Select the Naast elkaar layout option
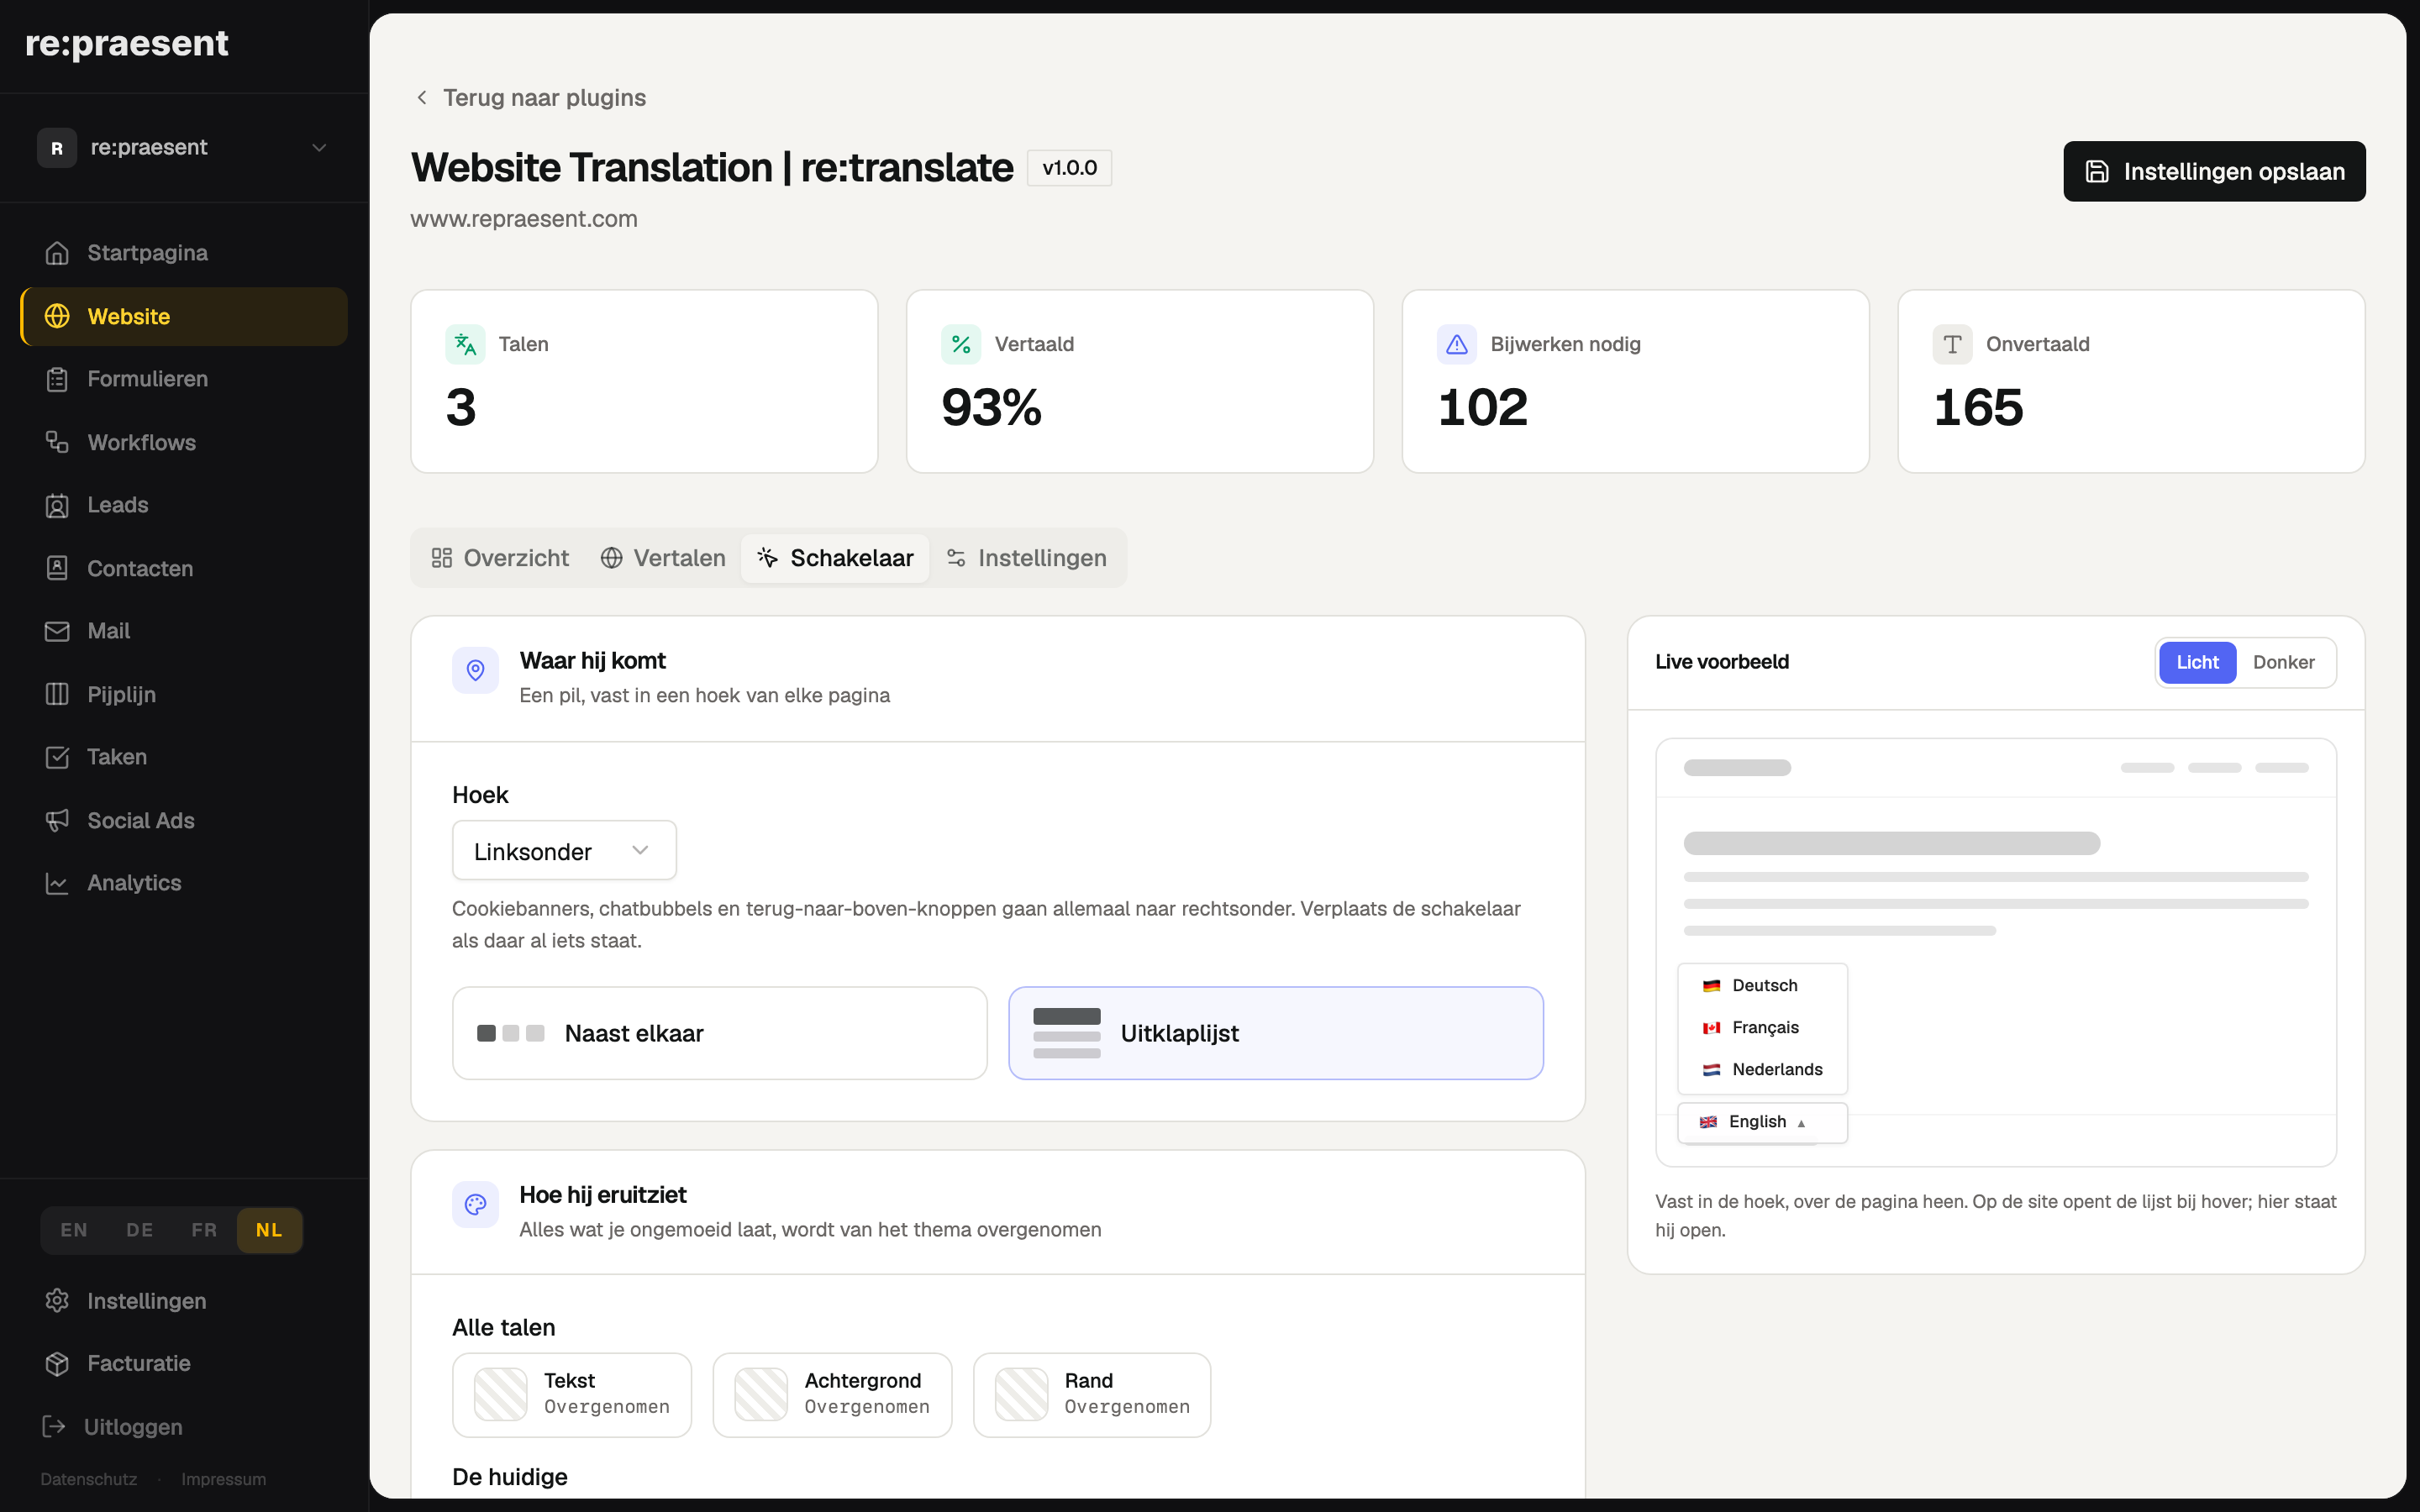This screenshot has height=1512, width=2420. click(x=720, y=1033)
